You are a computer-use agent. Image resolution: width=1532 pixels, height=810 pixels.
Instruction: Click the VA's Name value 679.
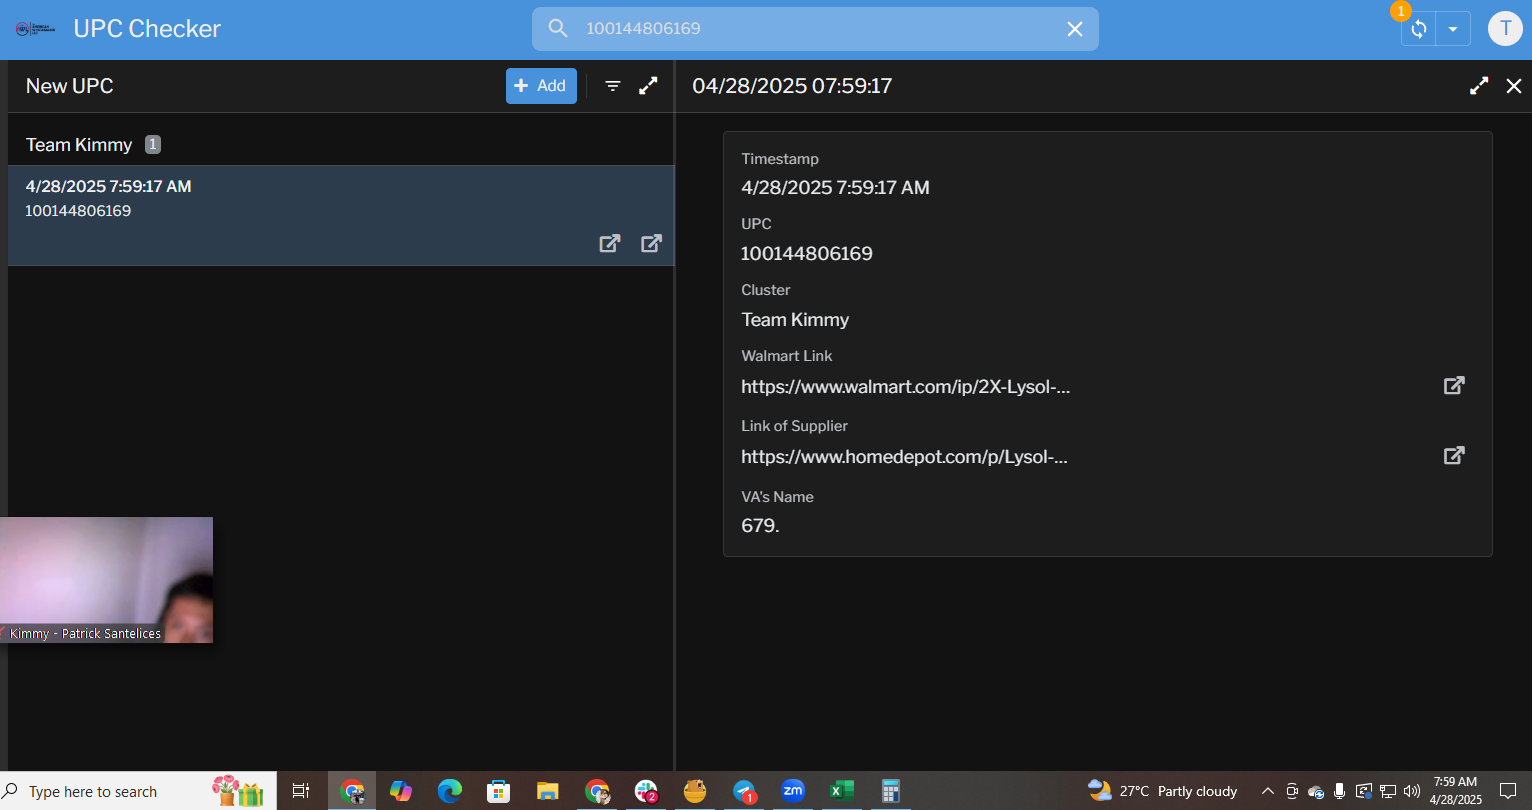click(760, 525)
